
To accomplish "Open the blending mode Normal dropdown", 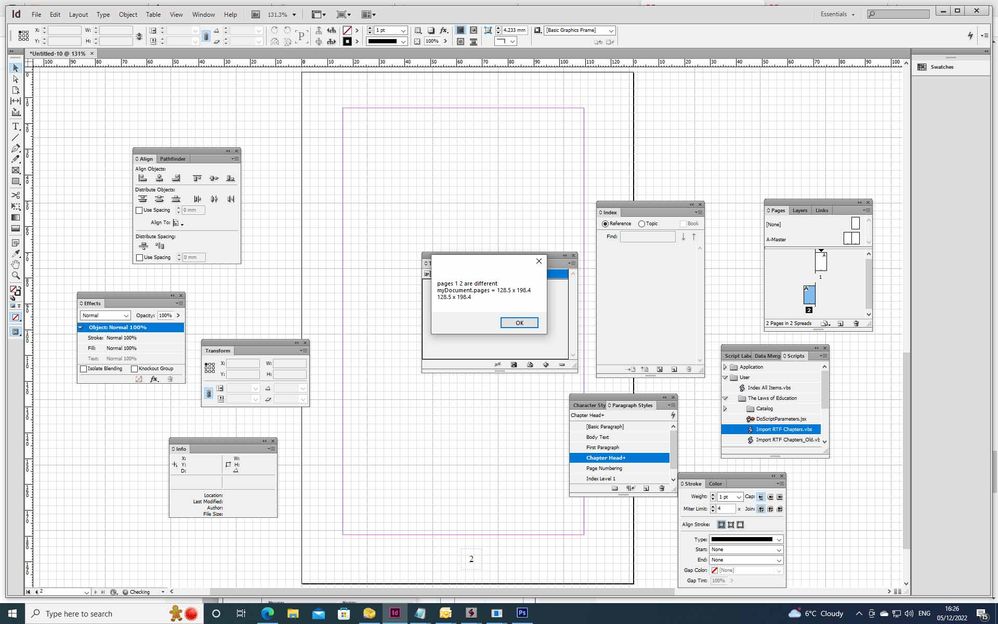I will (x=105, y=315).
